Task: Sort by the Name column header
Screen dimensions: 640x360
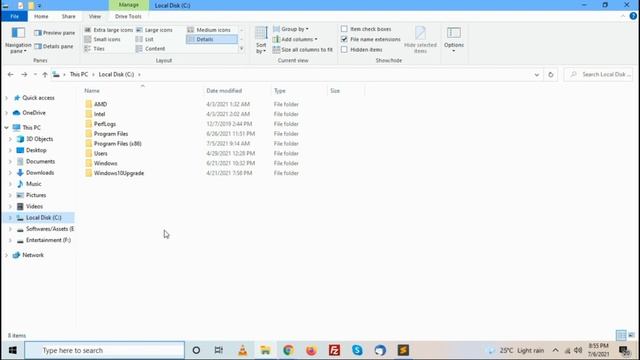Action: pos(142,91)
